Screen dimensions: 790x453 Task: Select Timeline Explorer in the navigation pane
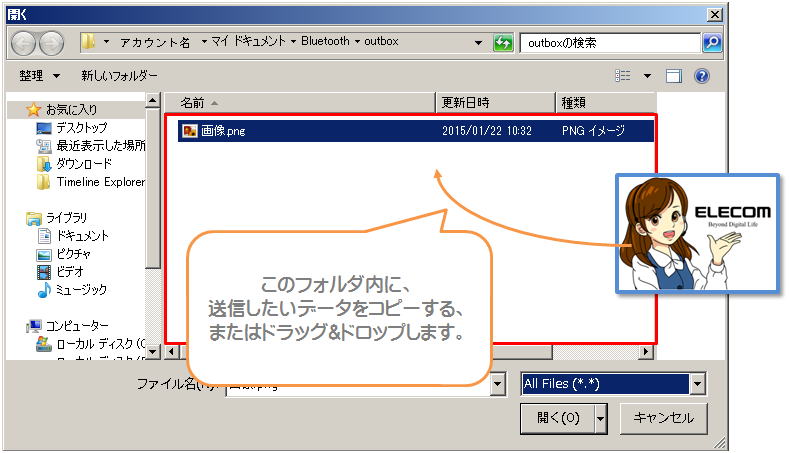pyautogui.click(x=101, y=182)
